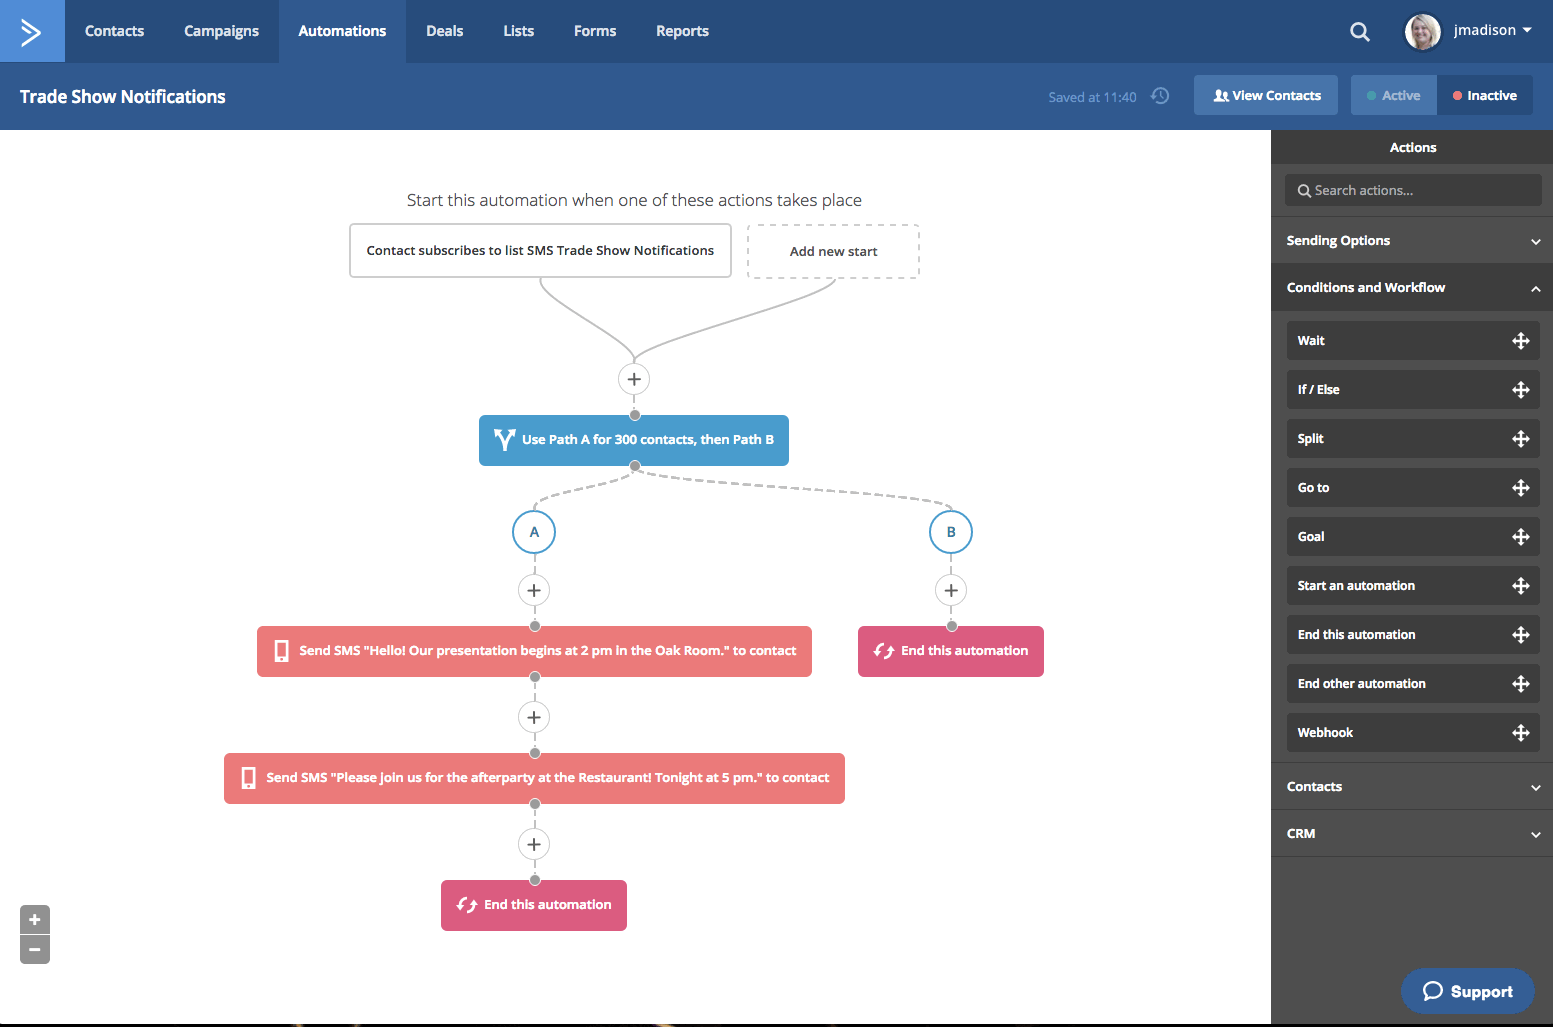The image size is (1553, 1027).
Task: Open revision history clock icon
Action: tap(1160, 96)
